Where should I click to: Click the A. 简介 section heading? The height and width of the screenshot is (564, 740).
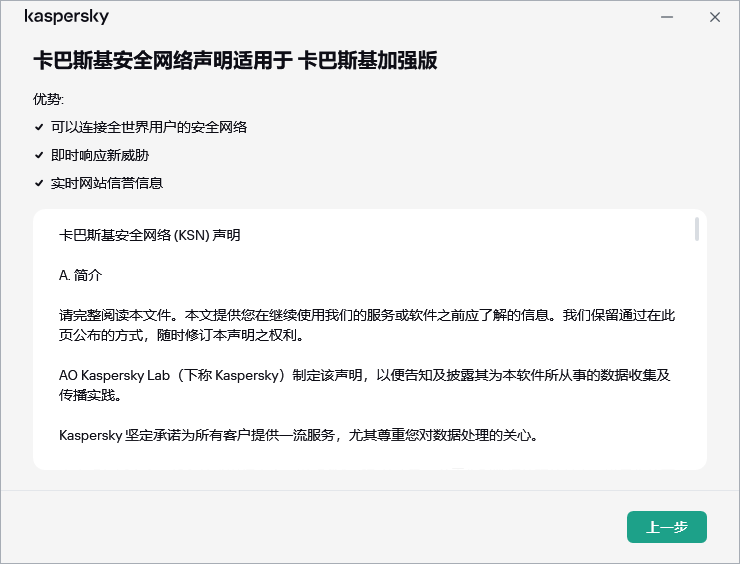coord(80,274)
